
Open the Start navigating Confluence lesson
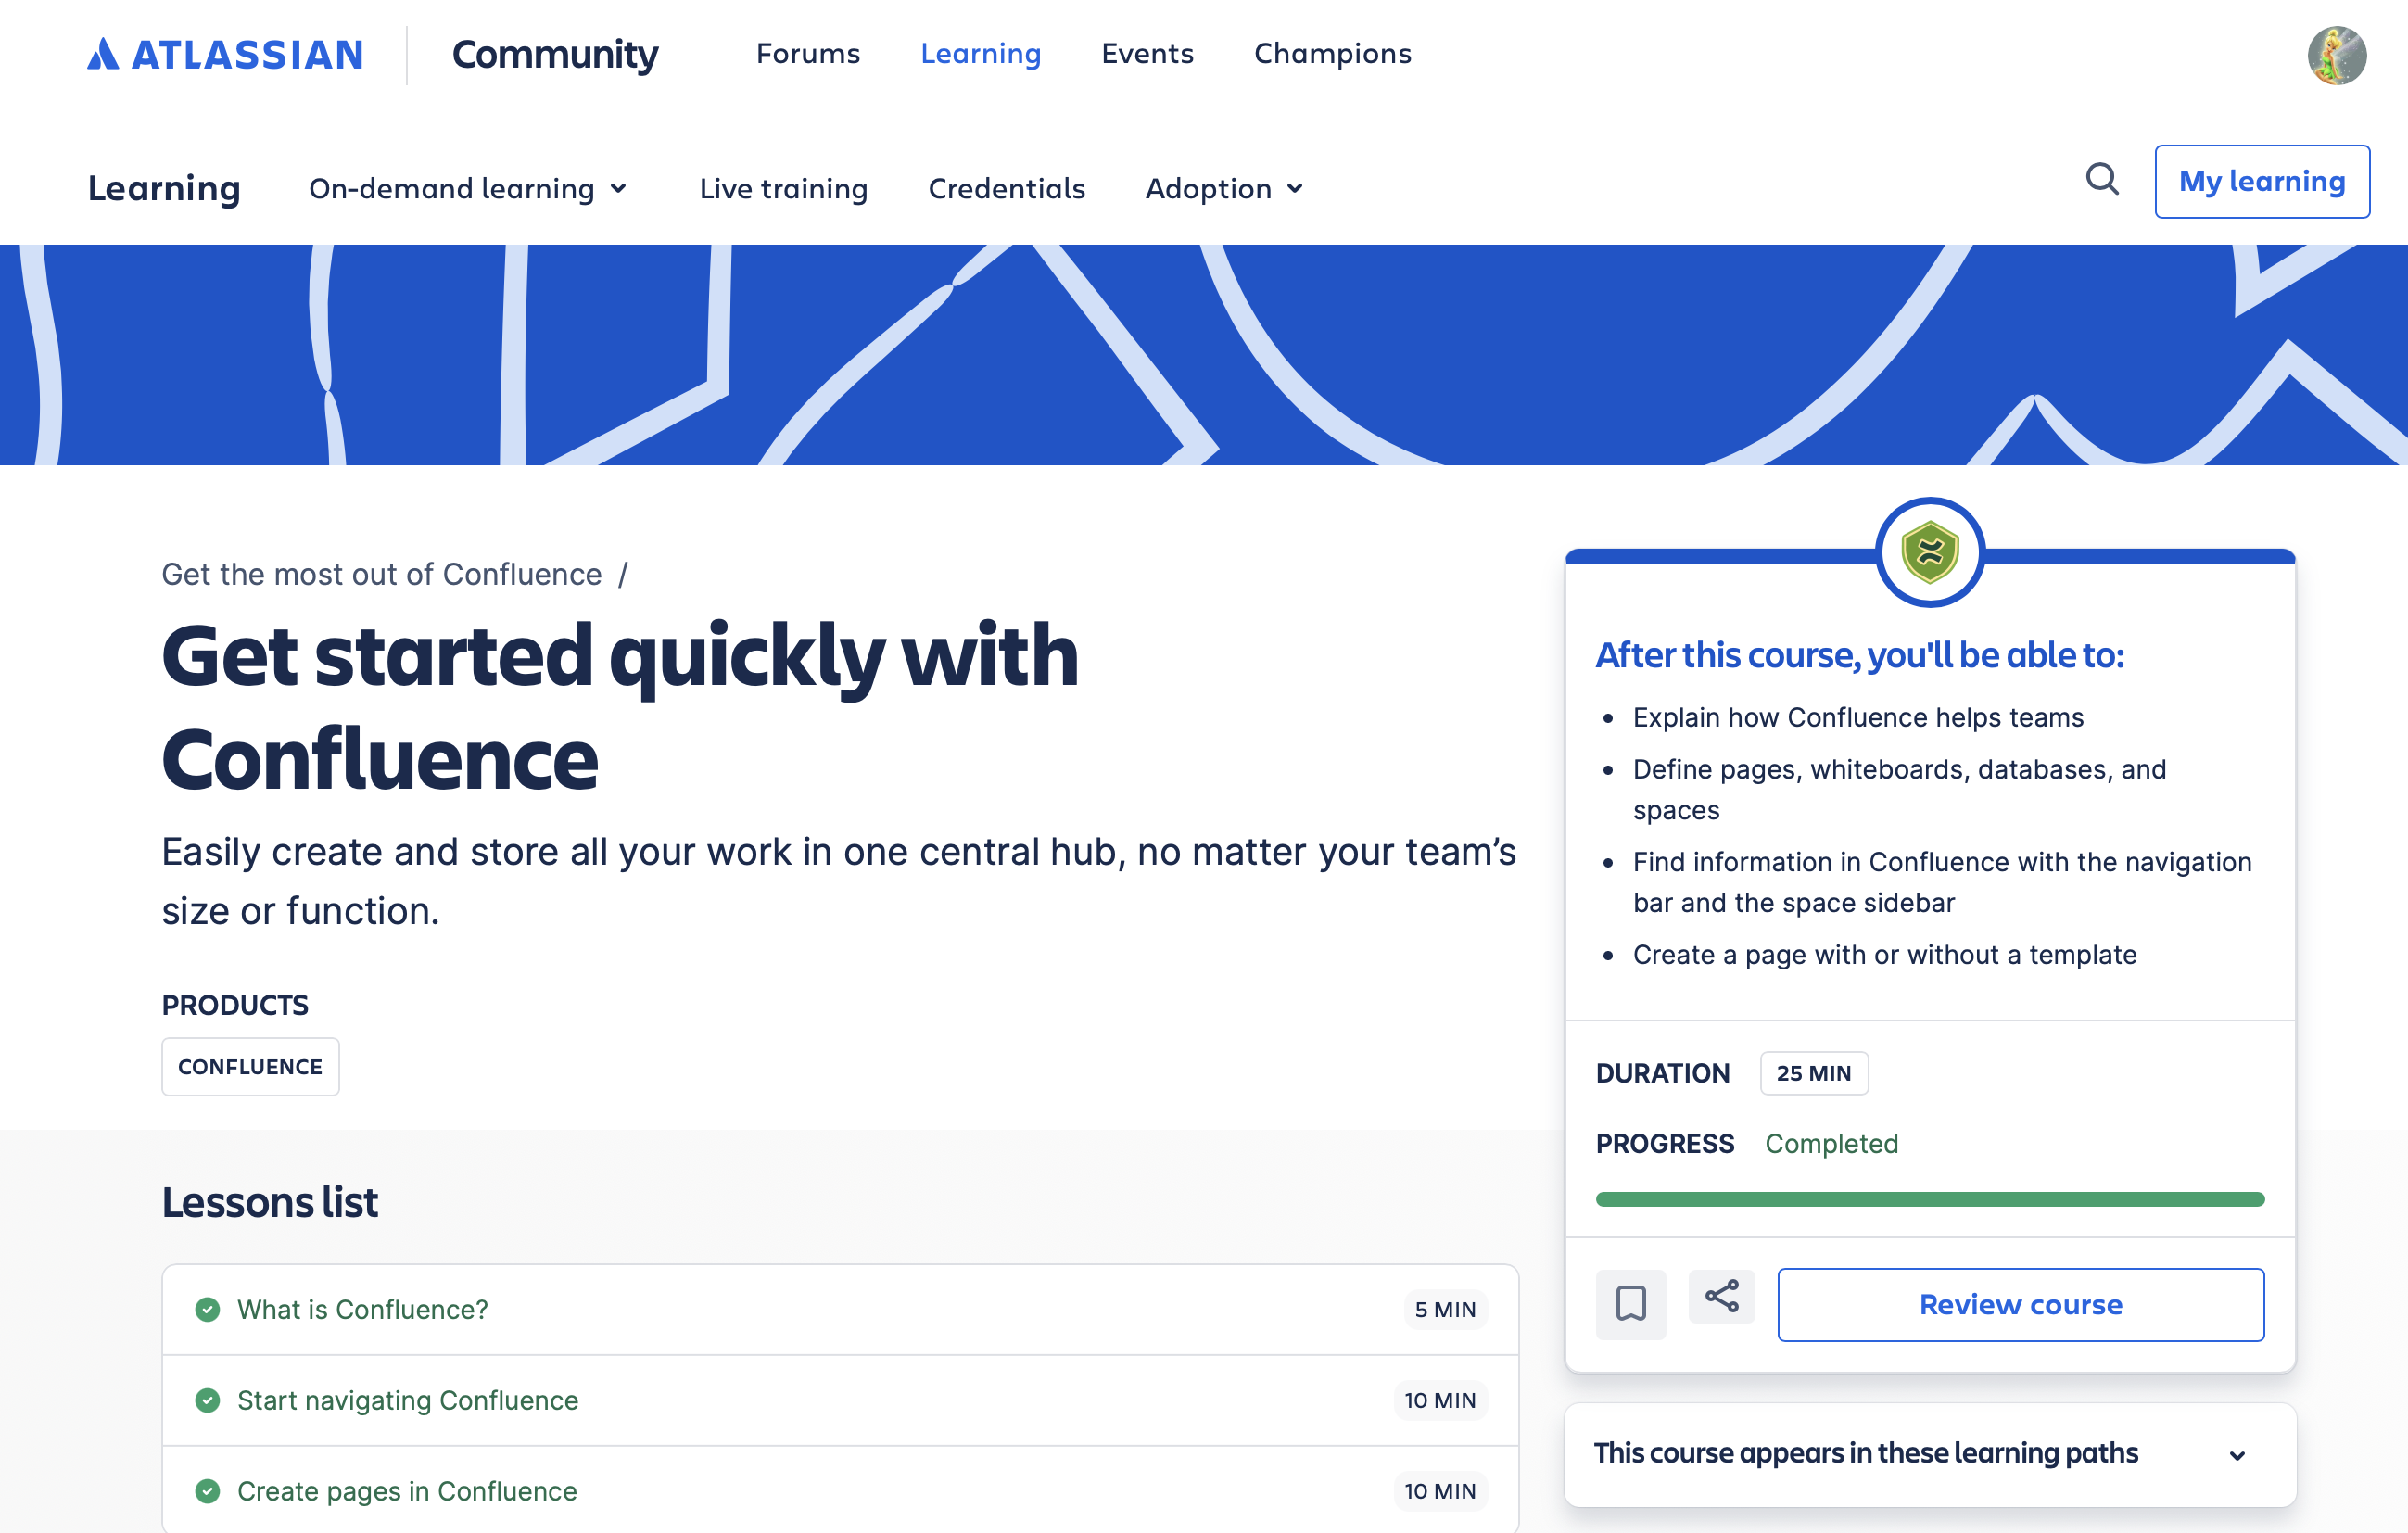[407, 1401]
